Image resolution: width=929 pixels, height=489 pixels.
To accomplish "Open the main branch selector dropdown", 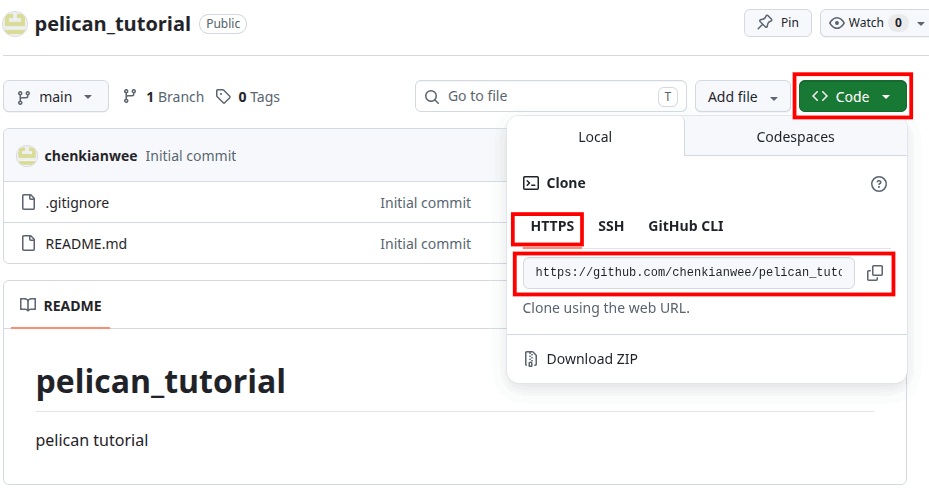I will pyautogui.click(x=56, y=97).
